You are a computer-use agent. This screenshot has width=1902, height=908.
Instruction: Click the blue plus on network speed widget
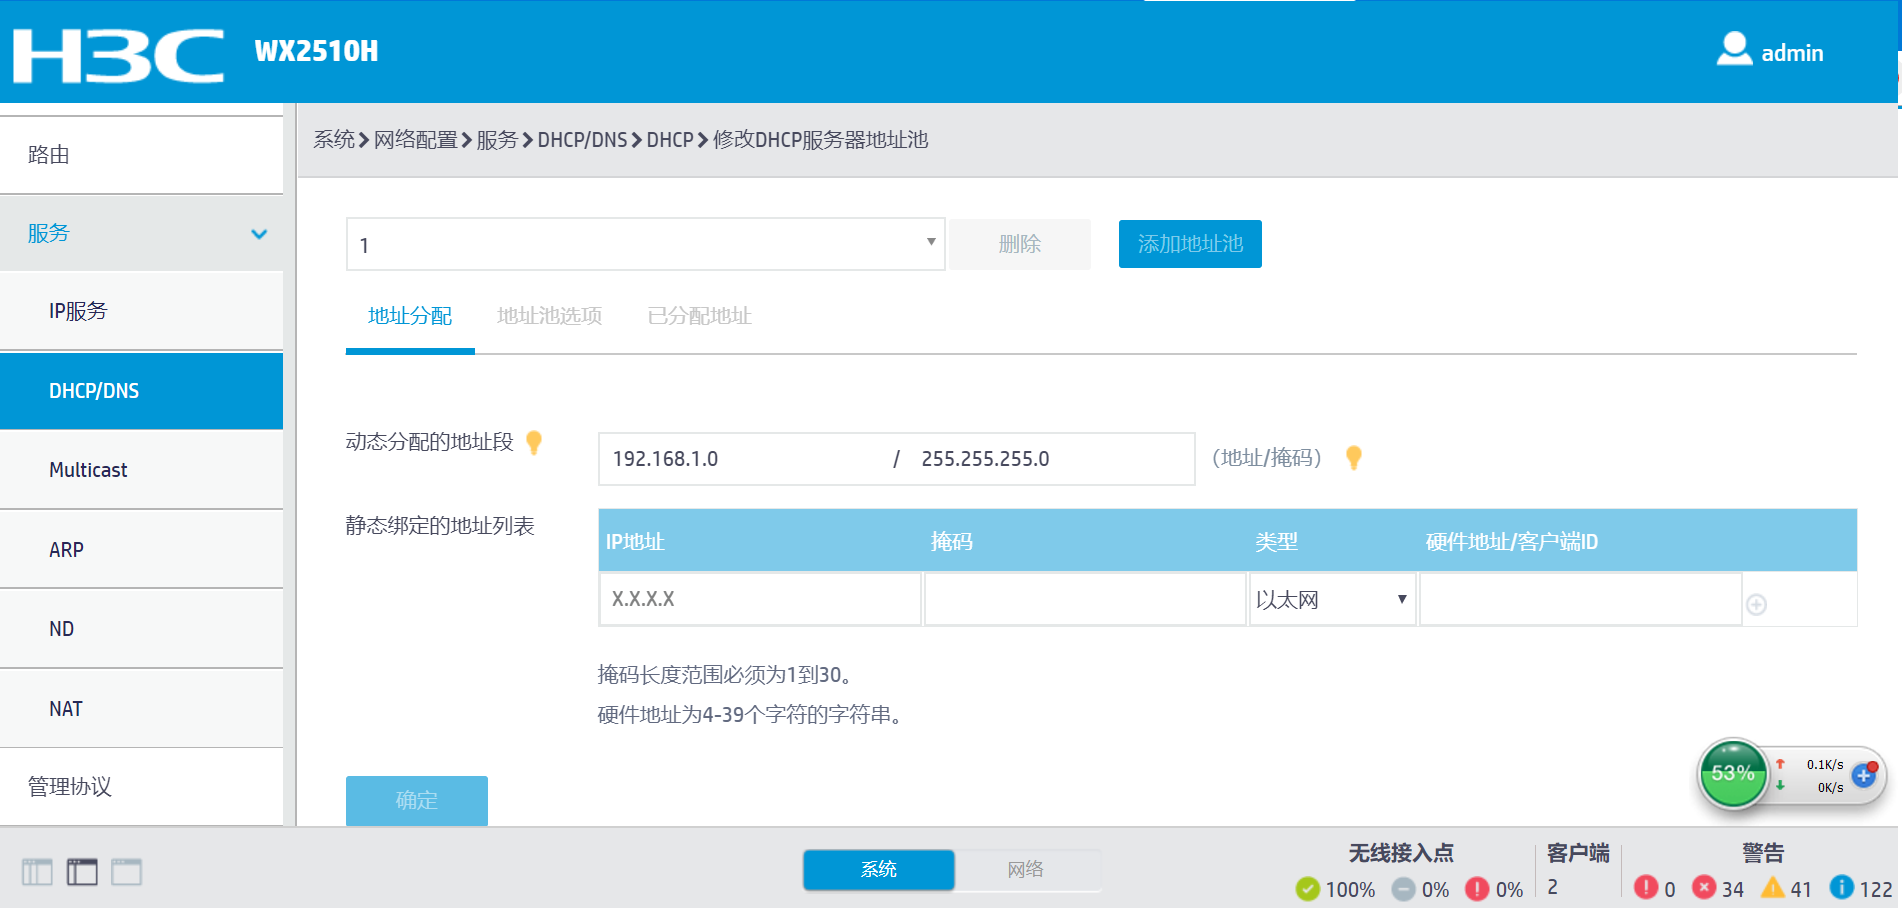tap(1863, 775)
